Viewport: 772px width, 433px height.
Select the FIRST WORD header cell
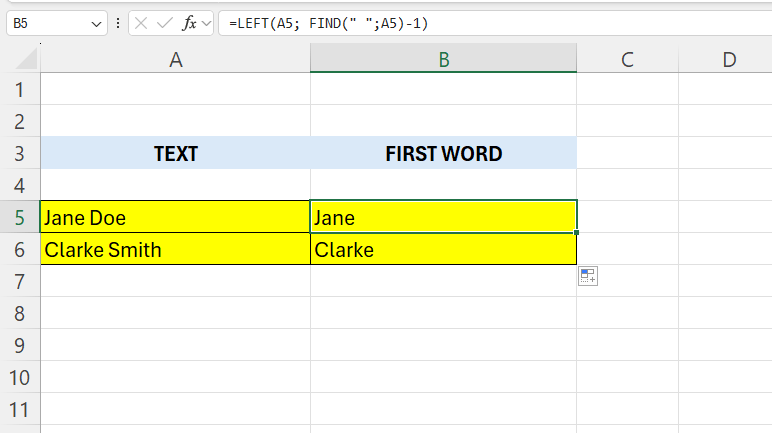pyautogui.click(x=443, y=153)
